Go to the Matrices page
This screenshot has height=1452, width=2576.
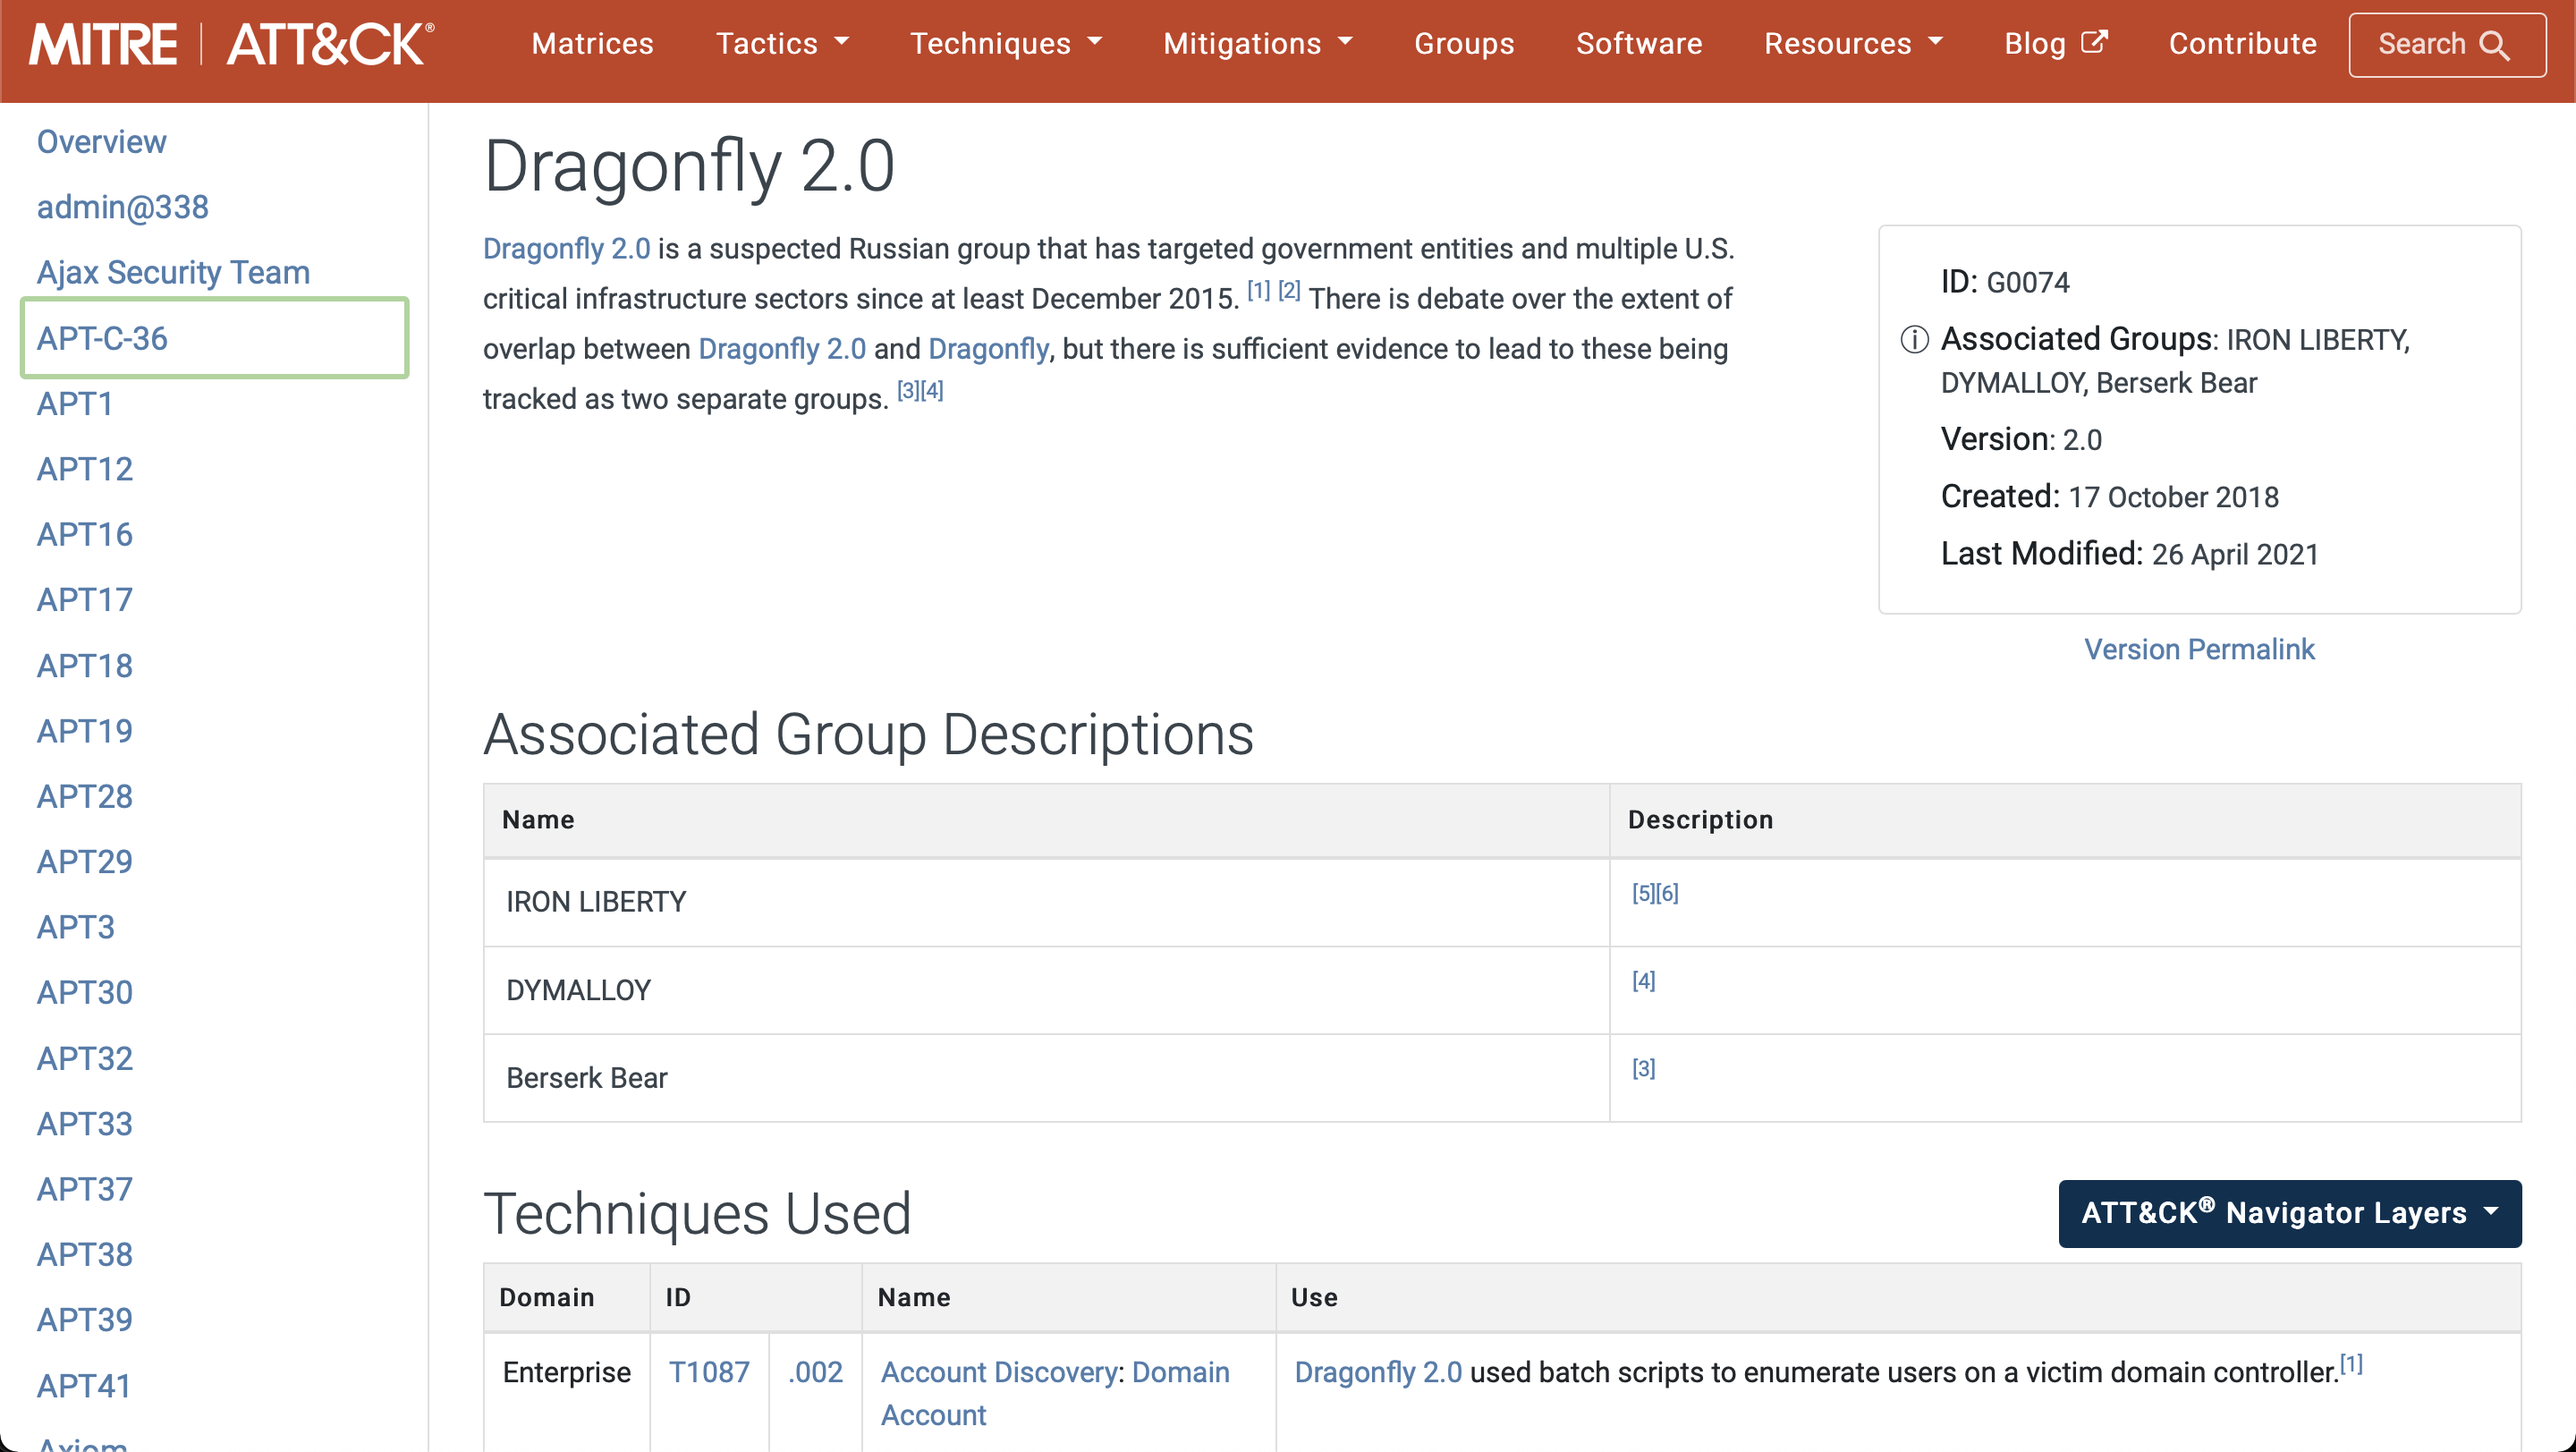pos(592,44)
